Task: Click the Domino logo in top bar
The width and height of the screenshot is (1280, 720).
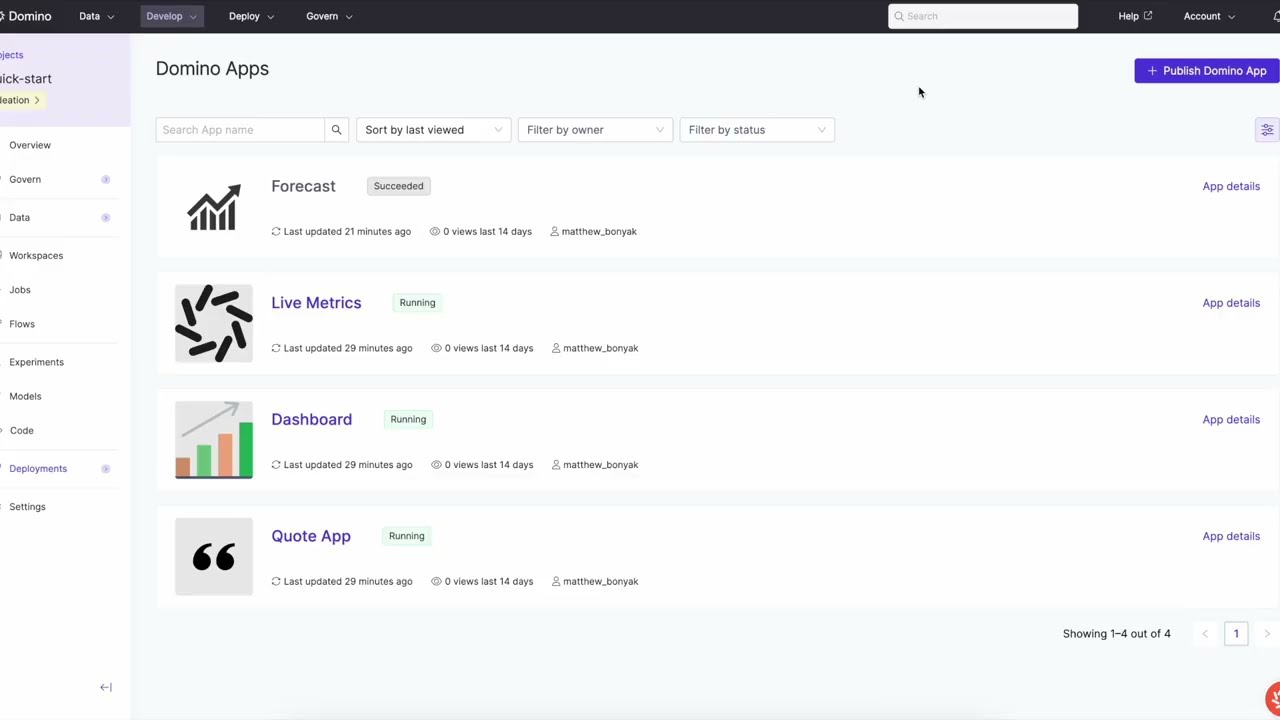Action: coord(27,16)
